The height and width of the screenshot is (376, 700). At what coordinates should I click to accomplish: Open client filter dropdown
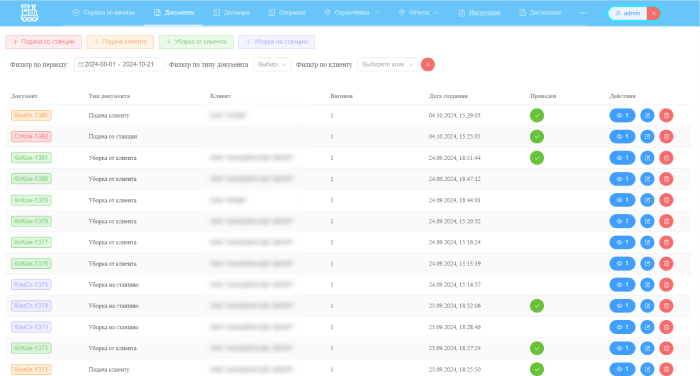388,64
